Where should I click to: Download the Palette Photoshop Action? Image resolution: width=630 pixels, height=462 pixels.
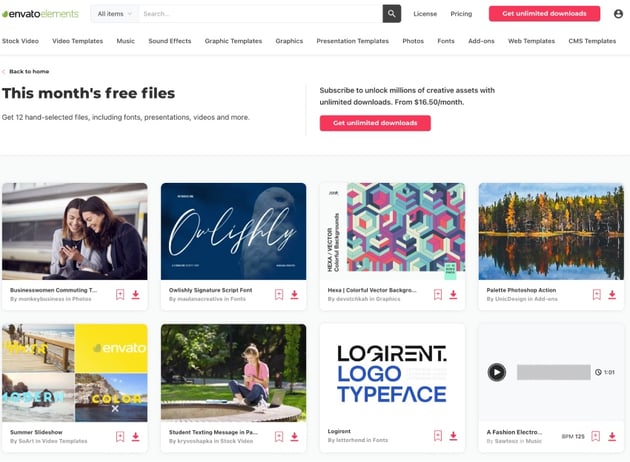(x=612, y=294)
